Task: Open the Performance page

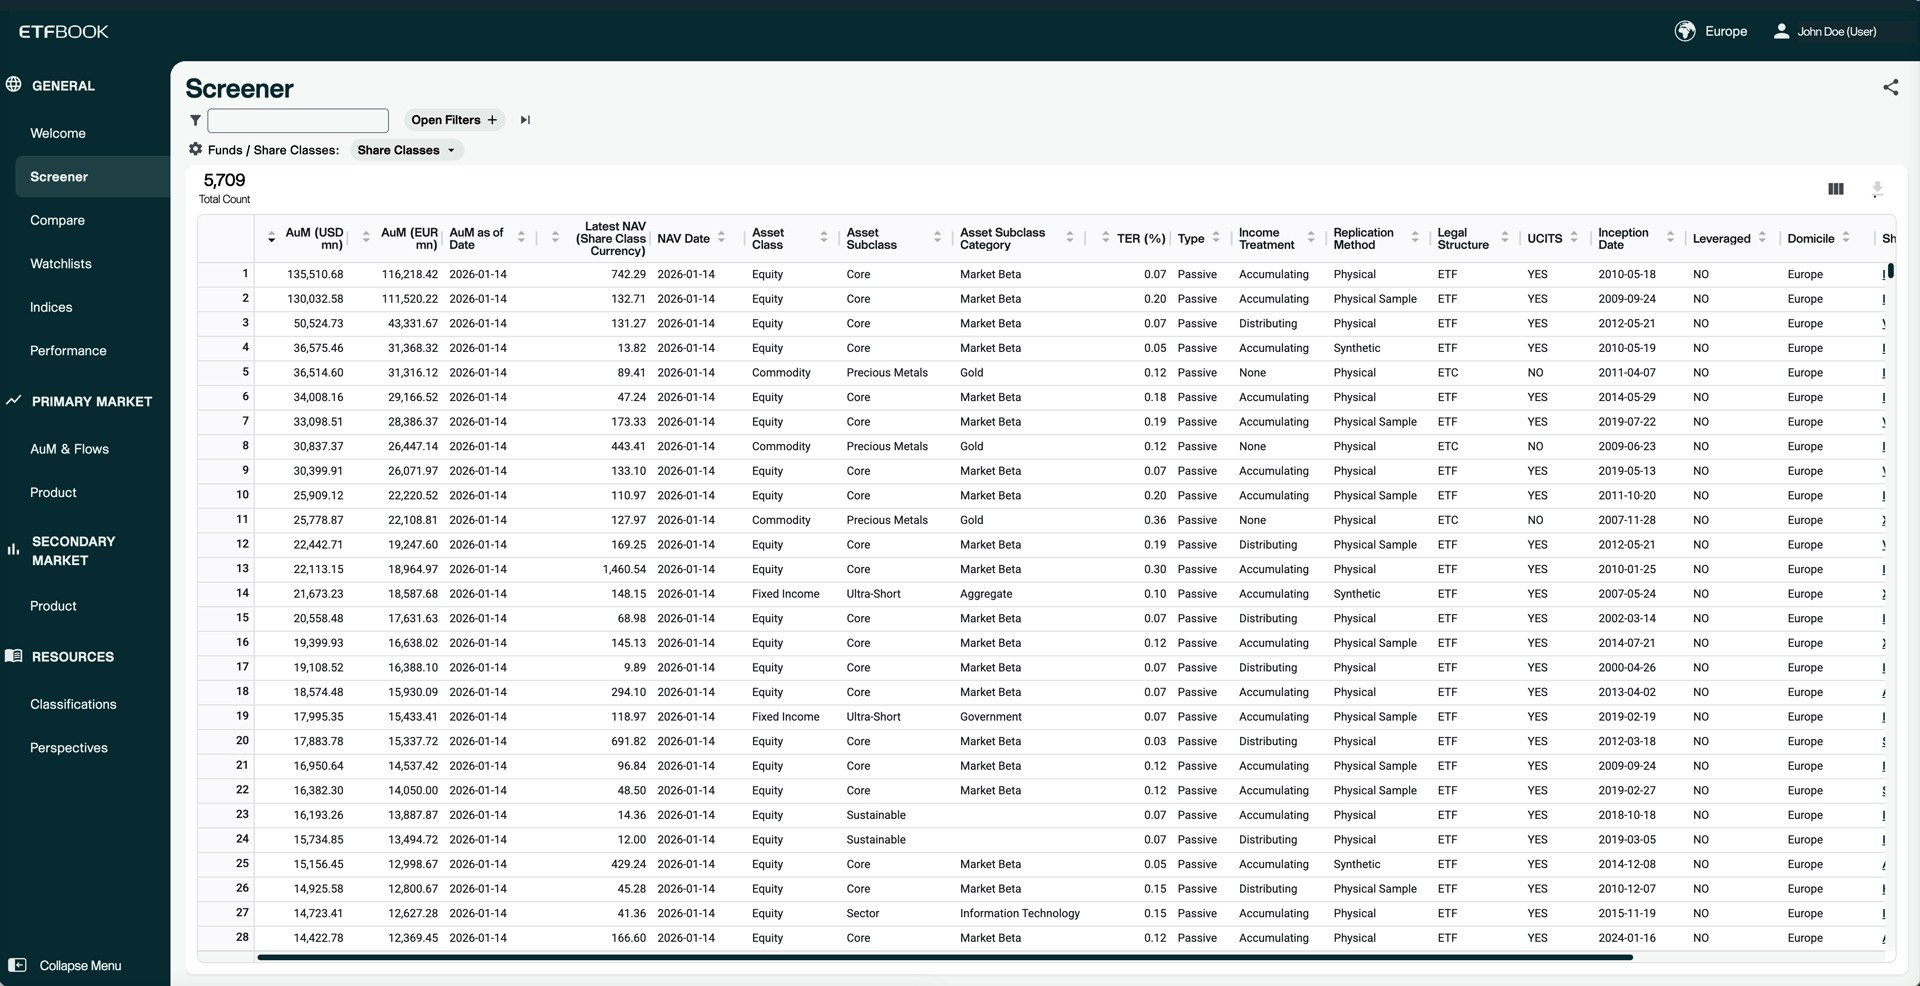Action: [x=68, y=351]
